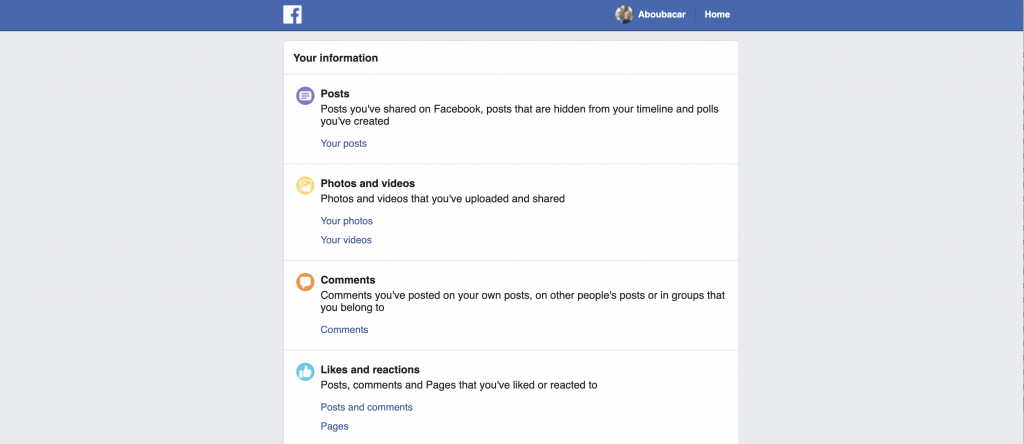Open the Your posts link
1024x444 pixels.
(344, 144)
